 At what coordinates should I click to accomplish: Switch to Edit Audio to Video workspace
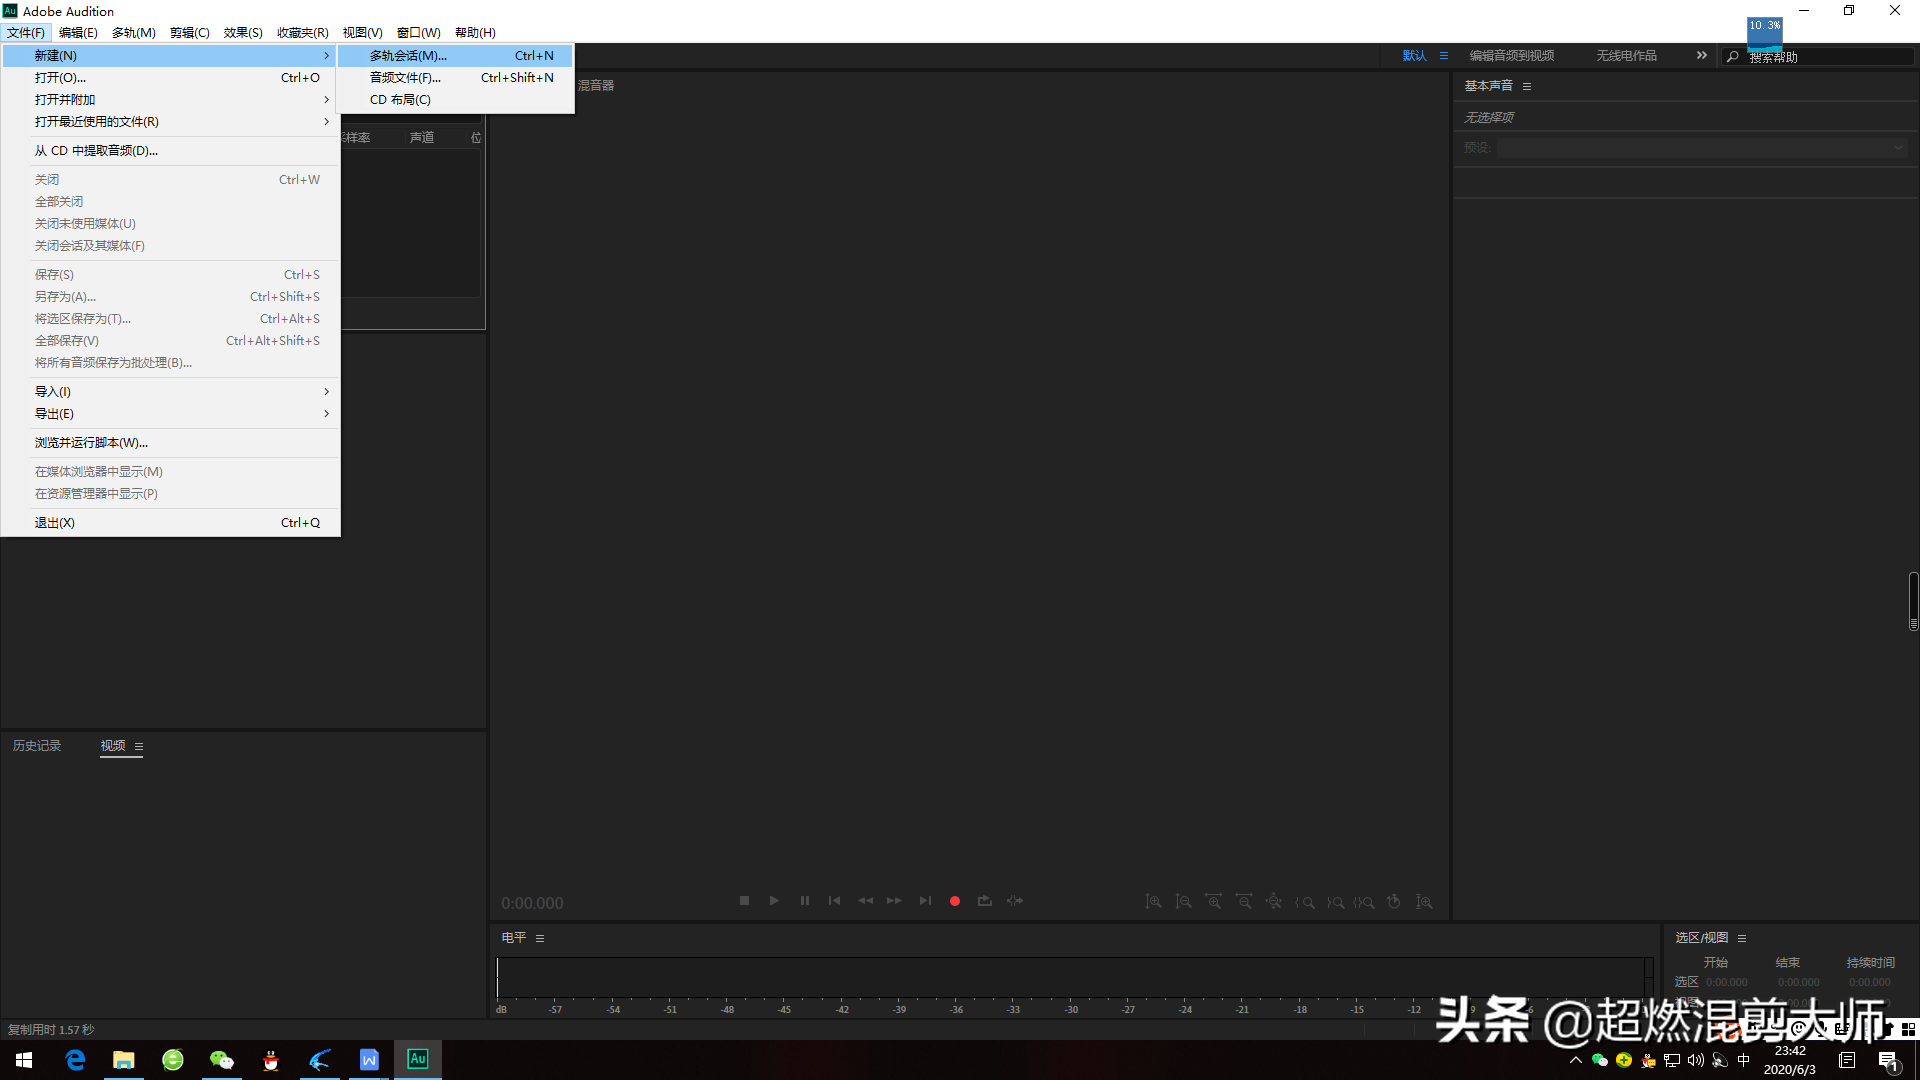tap(1512, 56)
